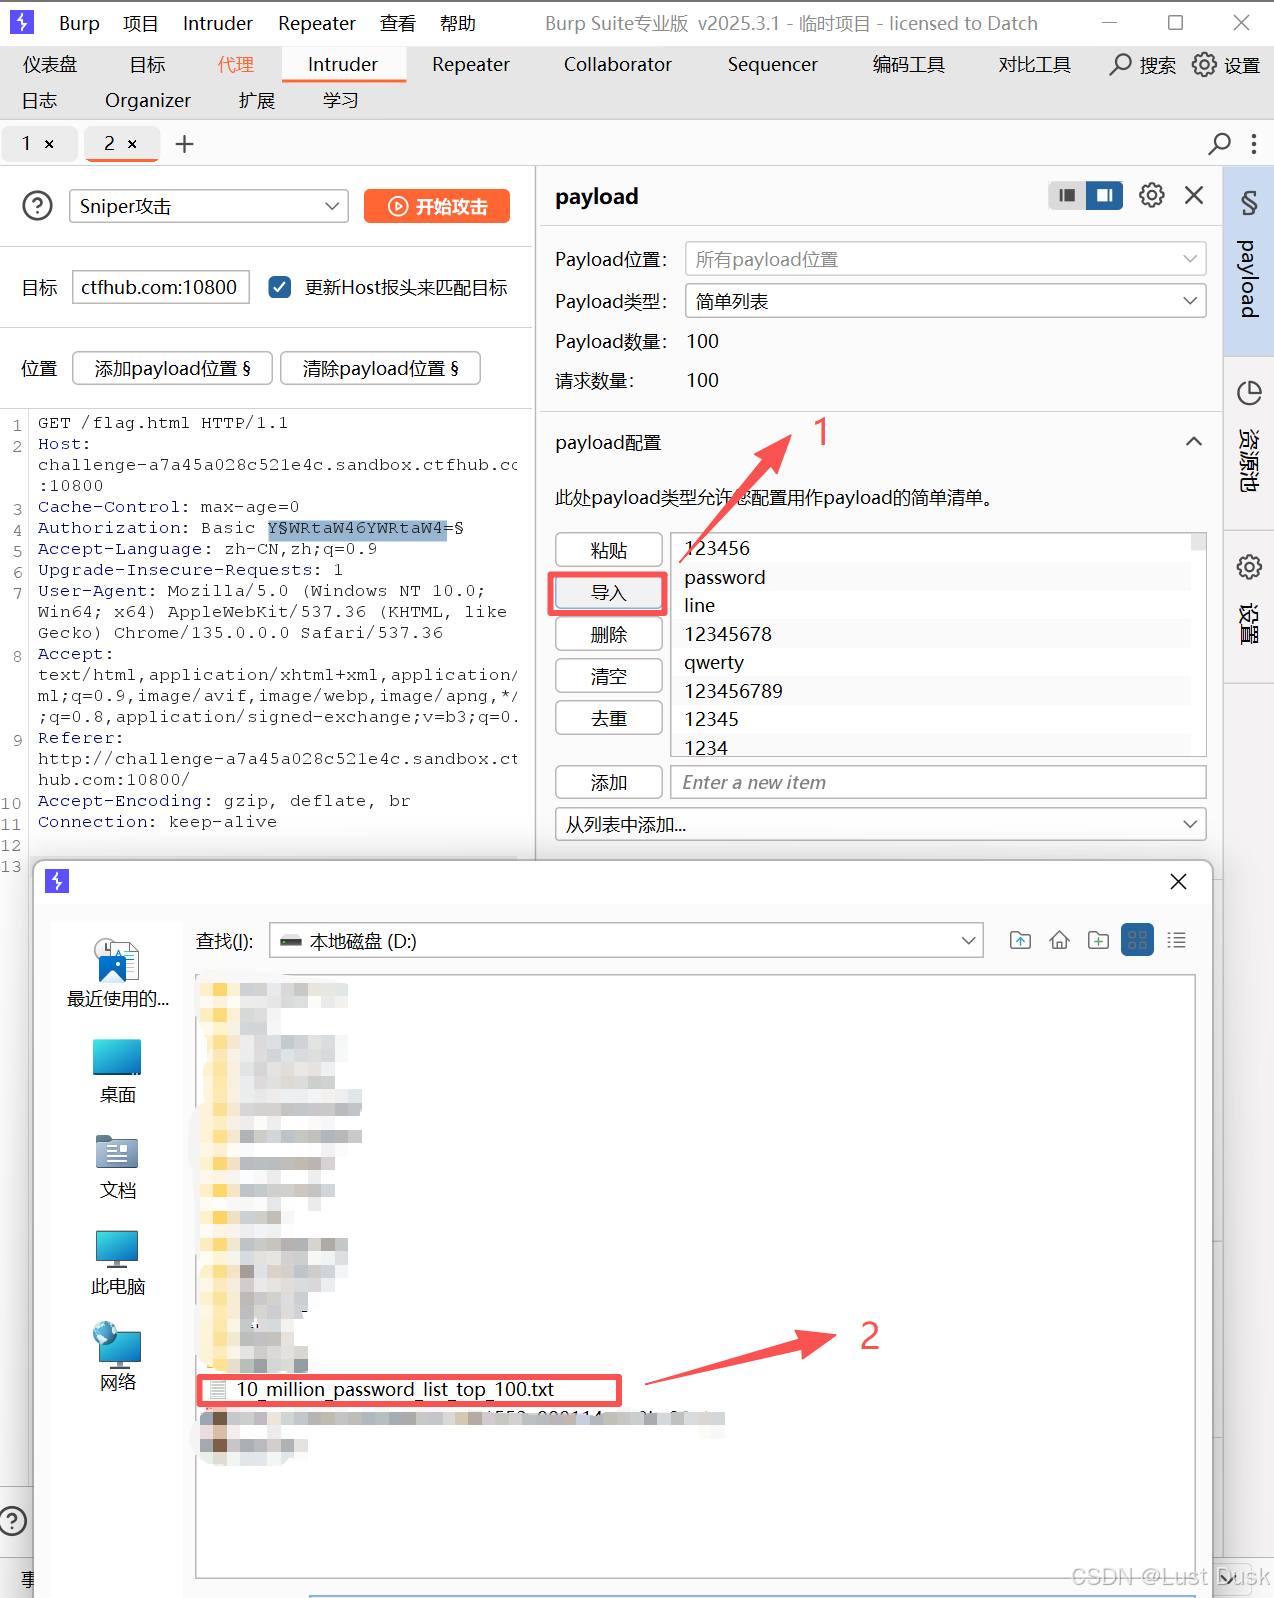Switch file dialog to details list view
Viewport: 1274px width, 1598px height.
(1176, 940)
